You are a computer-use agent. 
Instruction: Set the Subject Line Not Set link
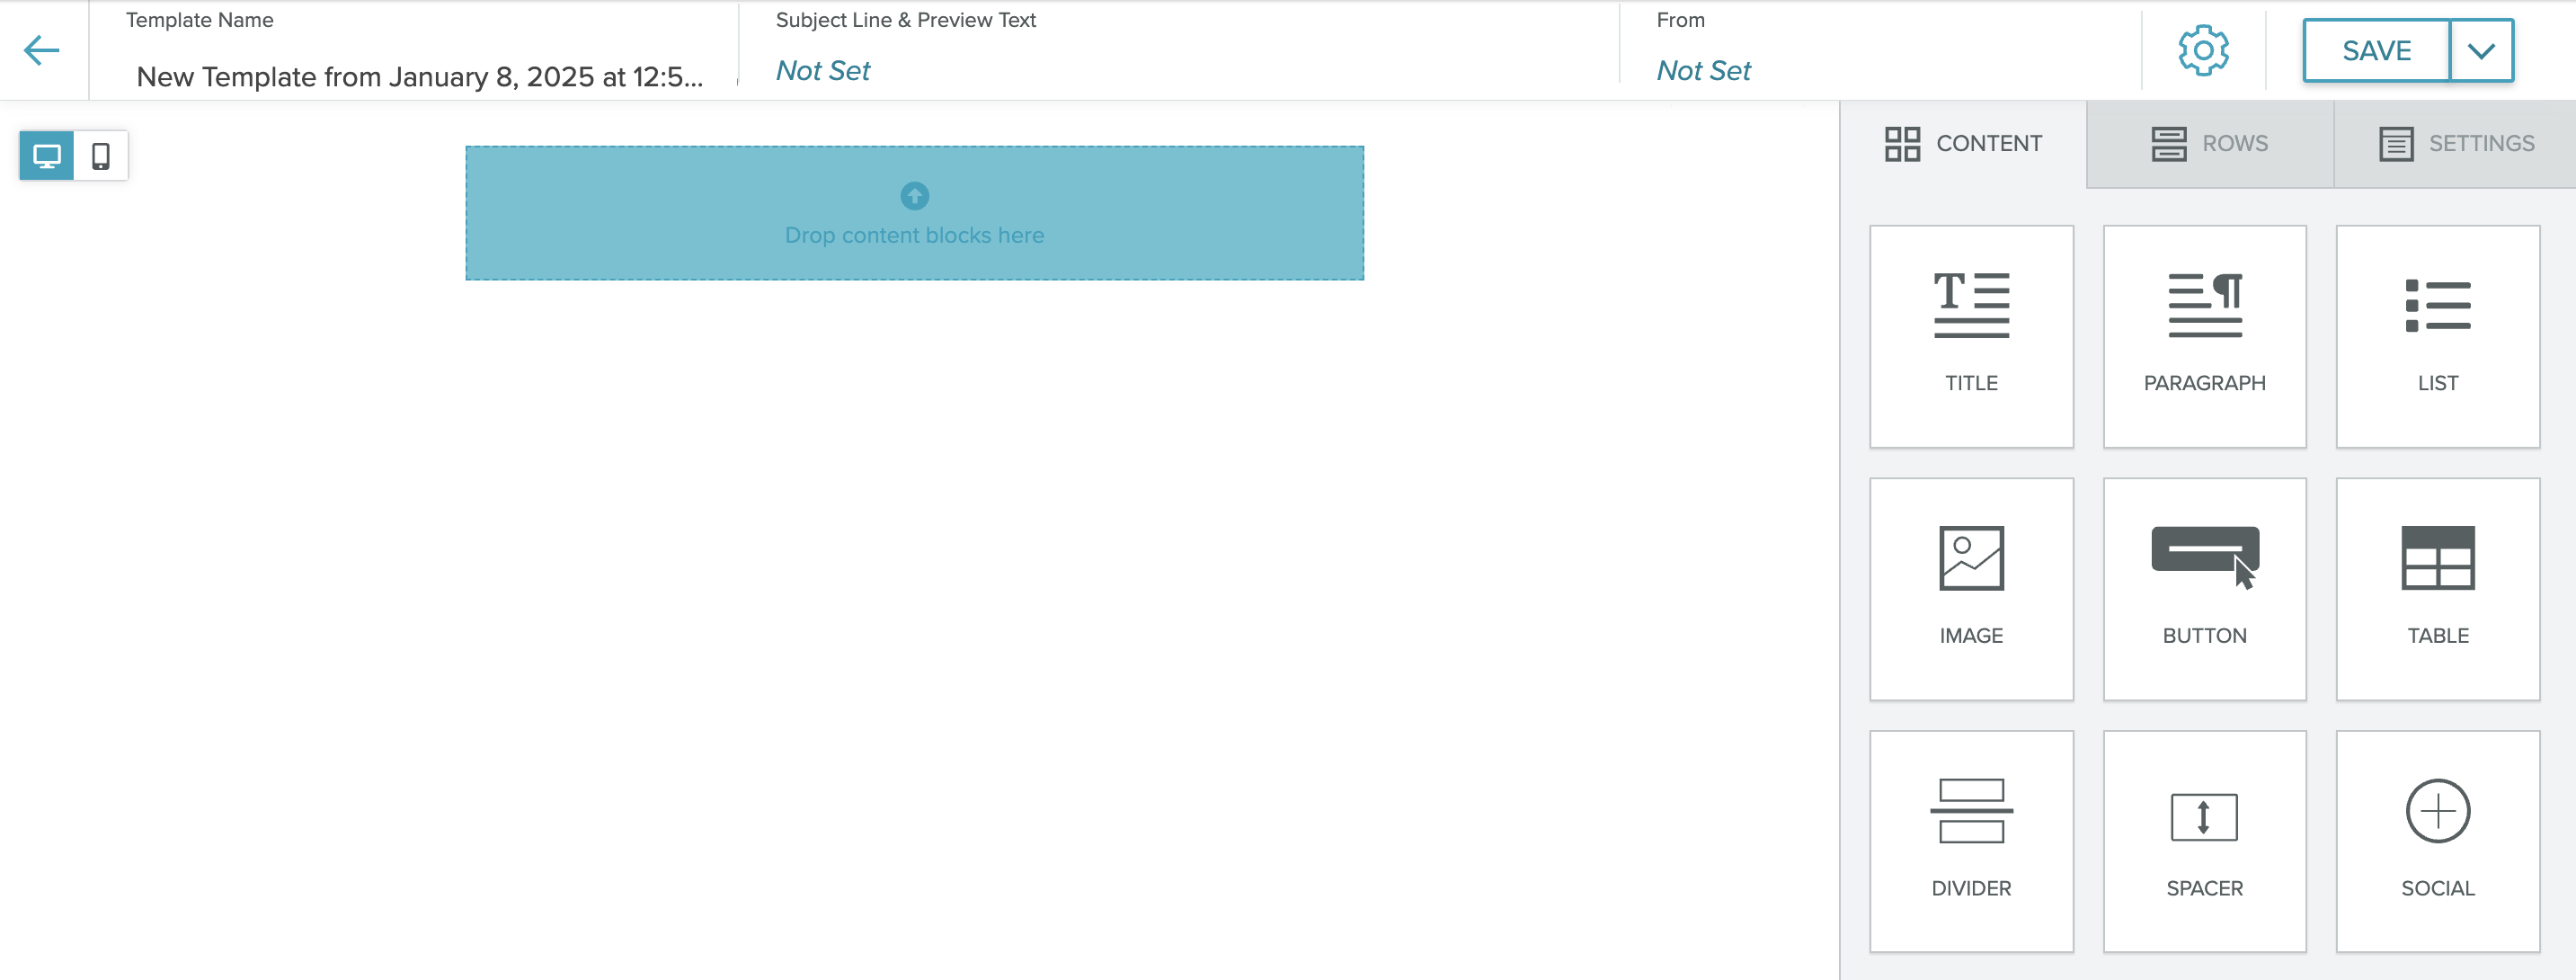[x=822, y=71]
